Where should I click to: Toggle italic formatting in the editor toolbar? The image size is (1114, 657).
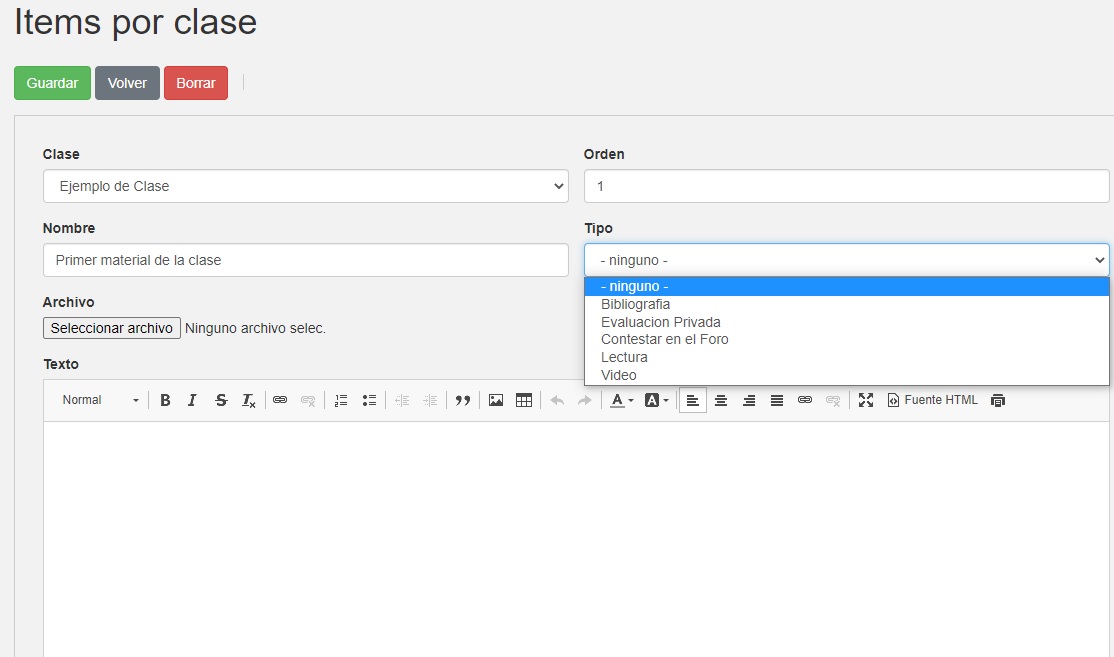[x=193, y=400]
